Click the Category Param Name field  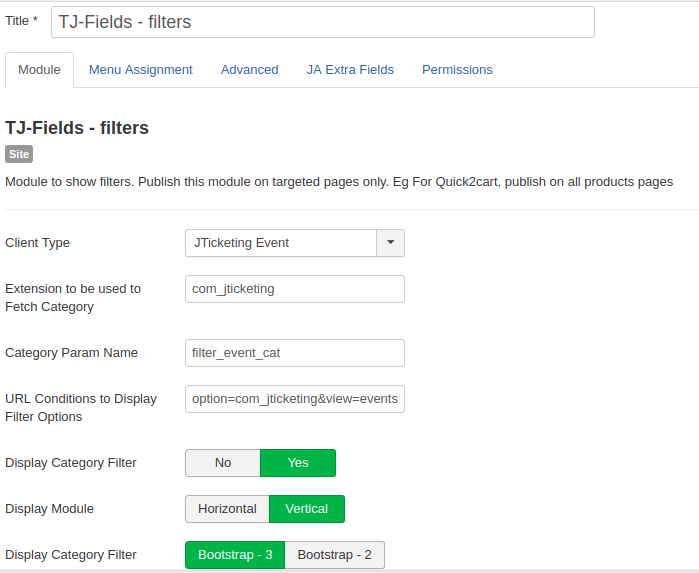pos(294,353)
